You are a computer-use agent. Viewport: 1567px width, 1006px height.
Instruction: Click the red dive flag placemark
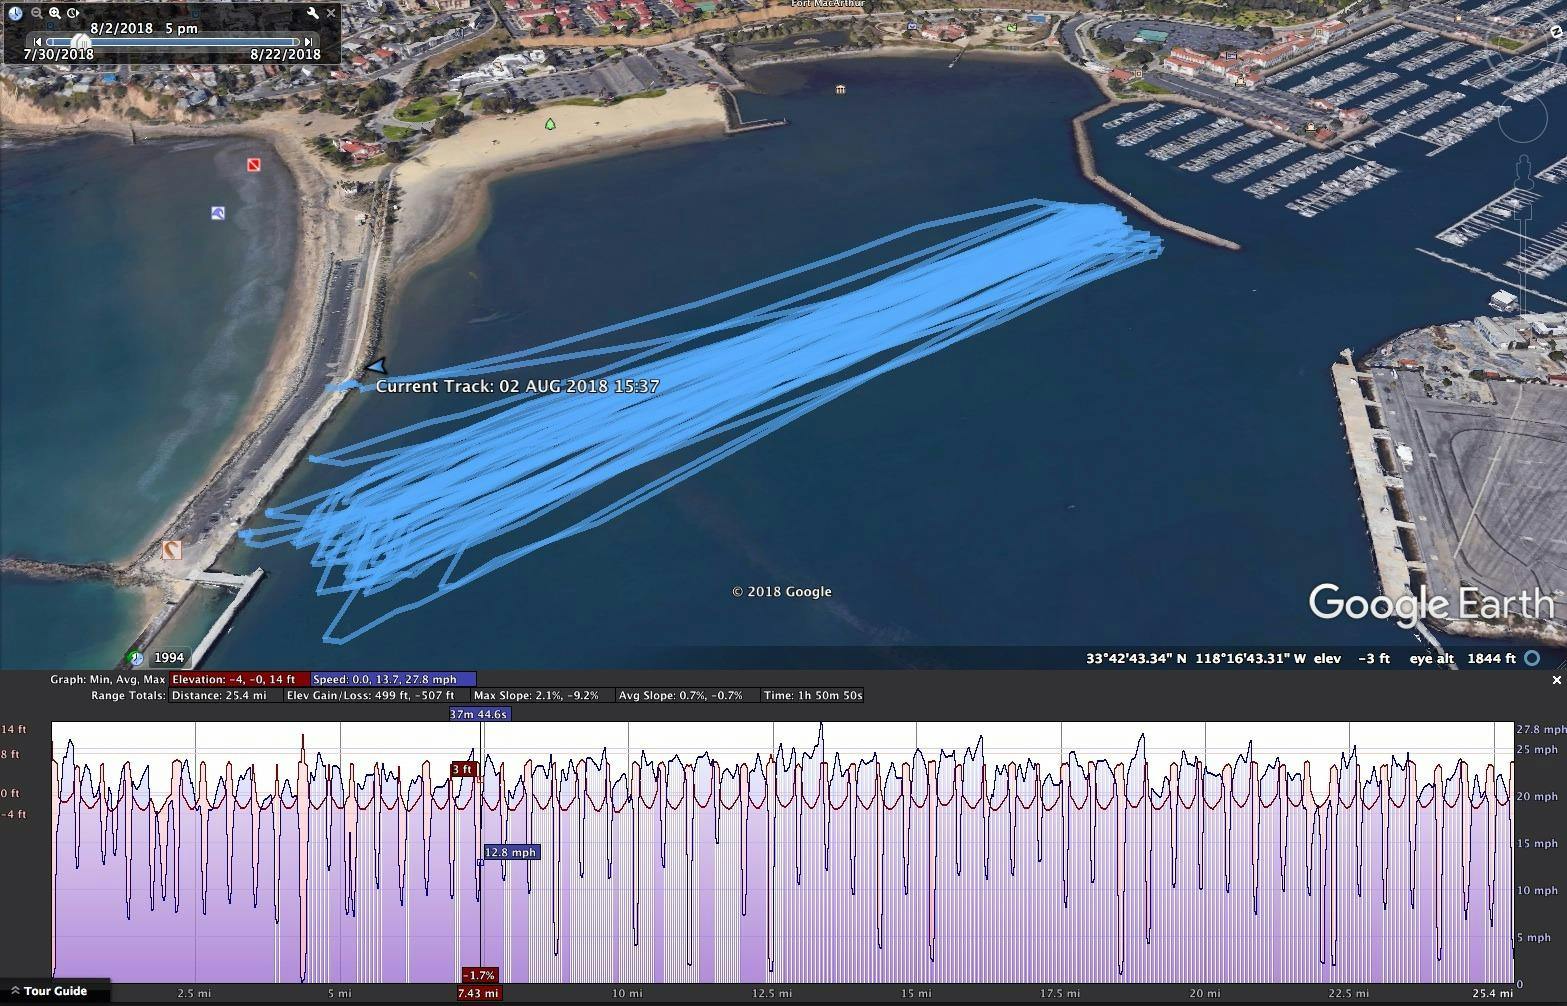point(254,164)
